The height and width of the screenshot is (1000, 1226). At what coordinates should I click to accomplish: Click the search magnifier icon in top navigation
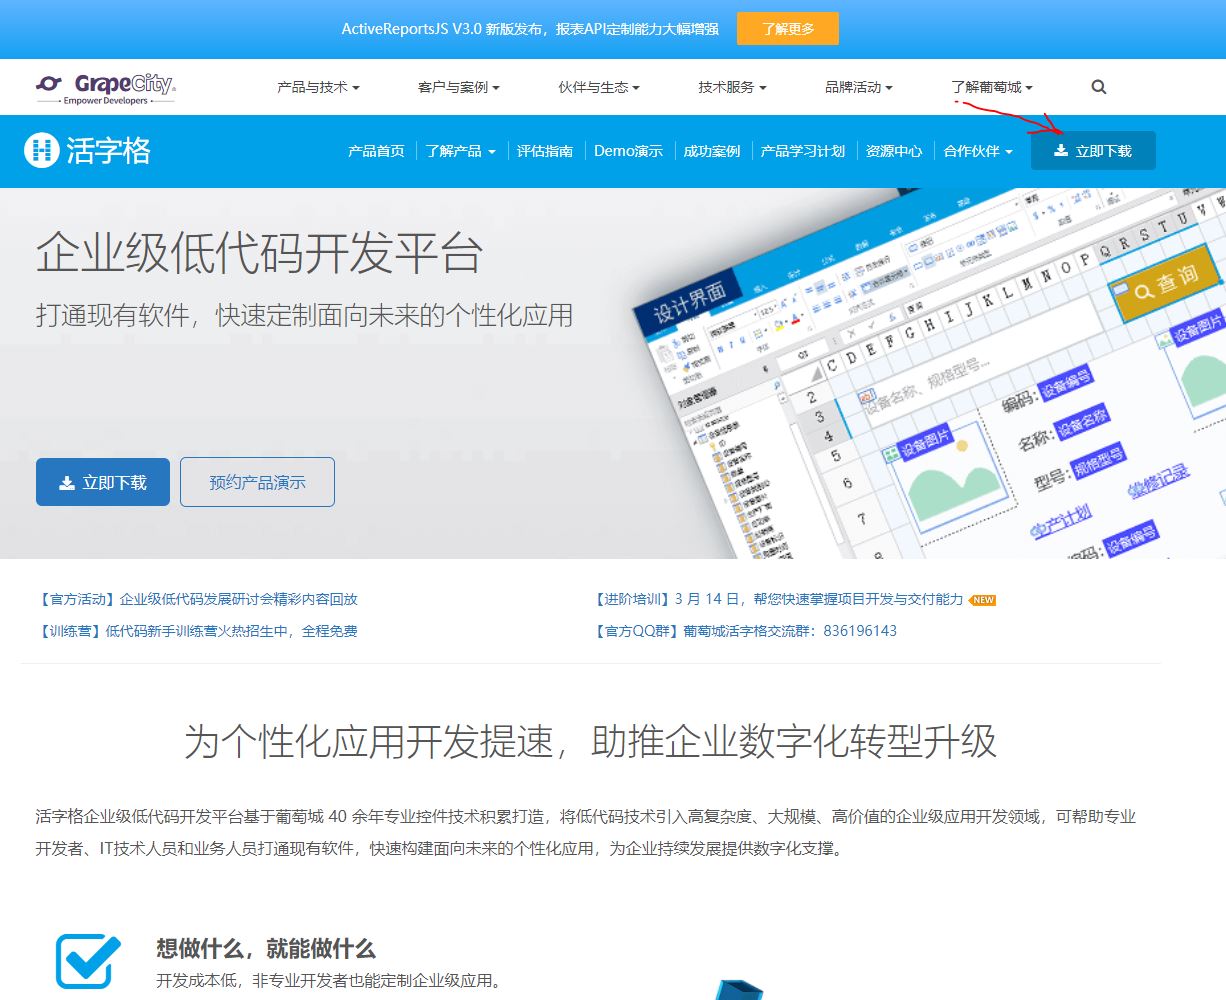click(x=1098, y=87)
